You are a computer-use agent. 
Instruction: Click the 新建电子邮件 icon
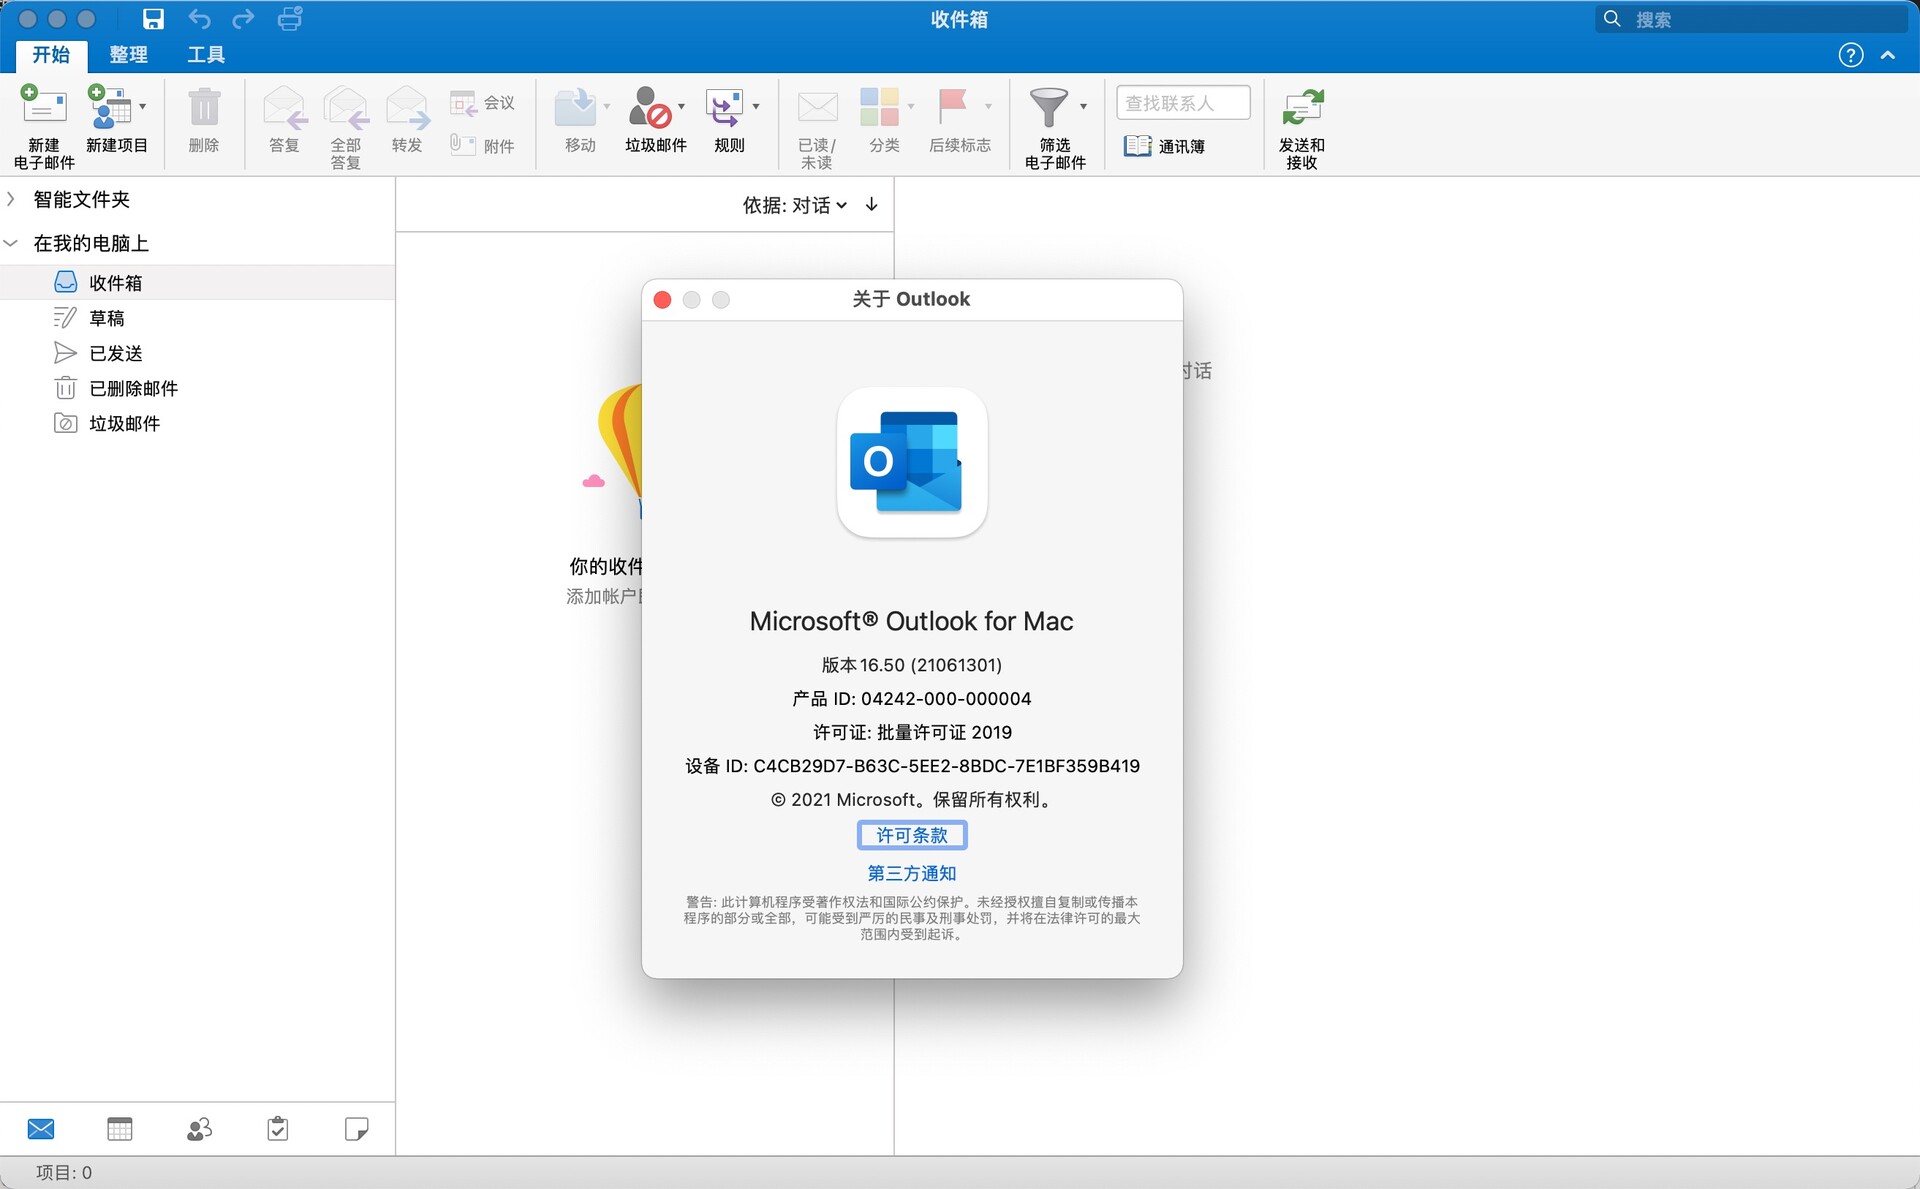42,107
